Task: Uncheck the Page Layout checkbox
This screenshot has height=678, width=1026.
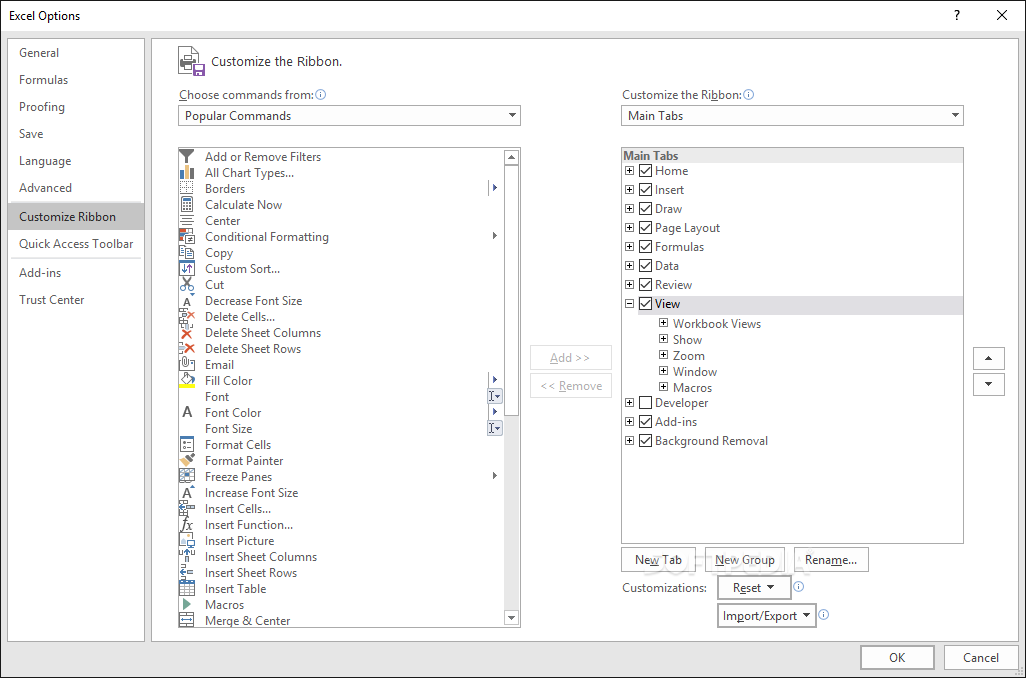Action: click(x=645, y=228)
